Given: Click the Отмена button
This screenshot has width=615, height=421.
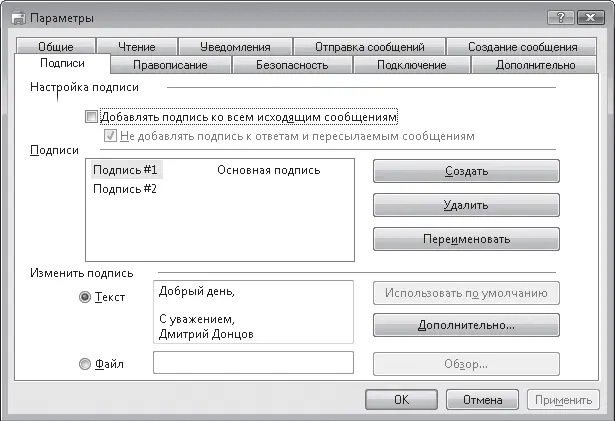Looking at the screenshot, I should coord(482,400).
